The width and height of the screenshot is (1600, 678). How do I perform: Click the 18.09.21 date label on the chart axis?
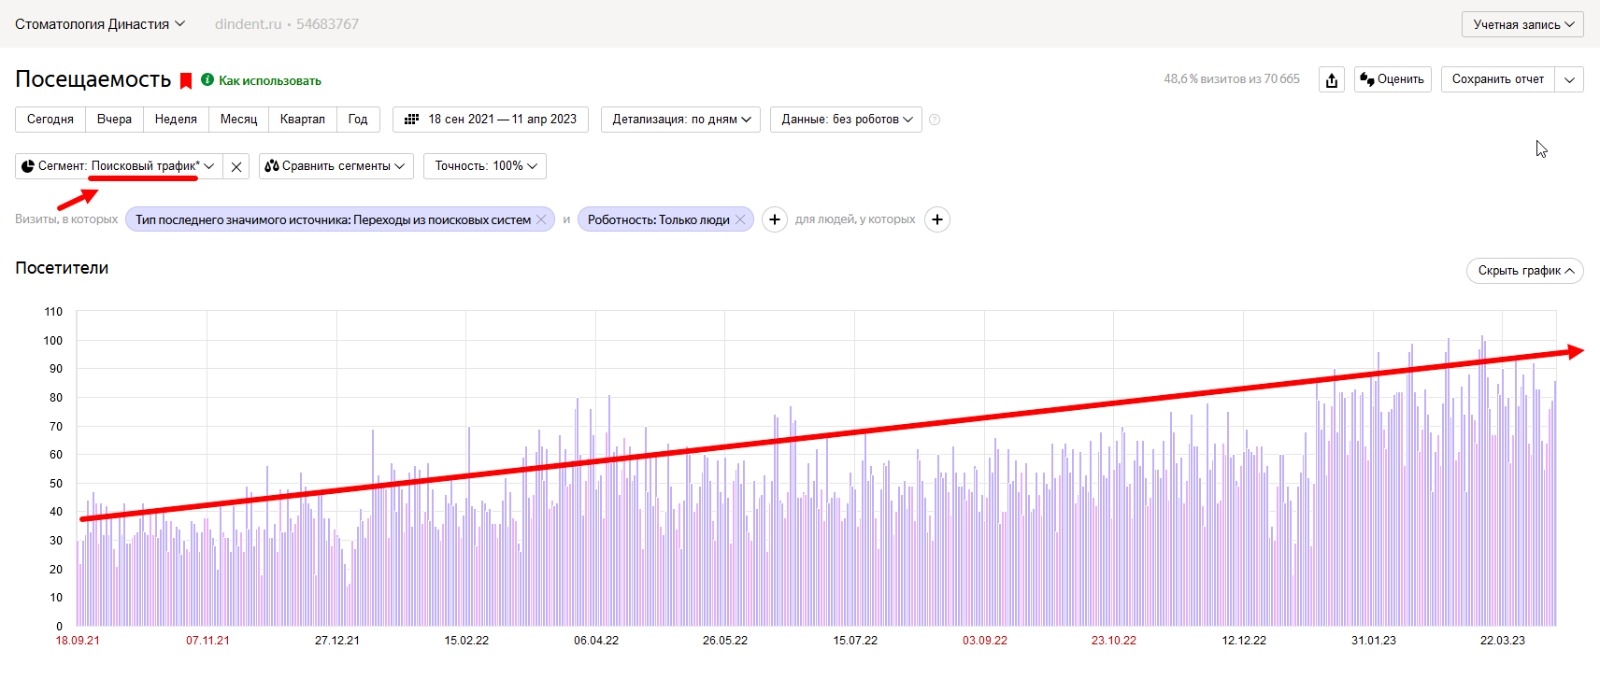(x=78, y=641)
